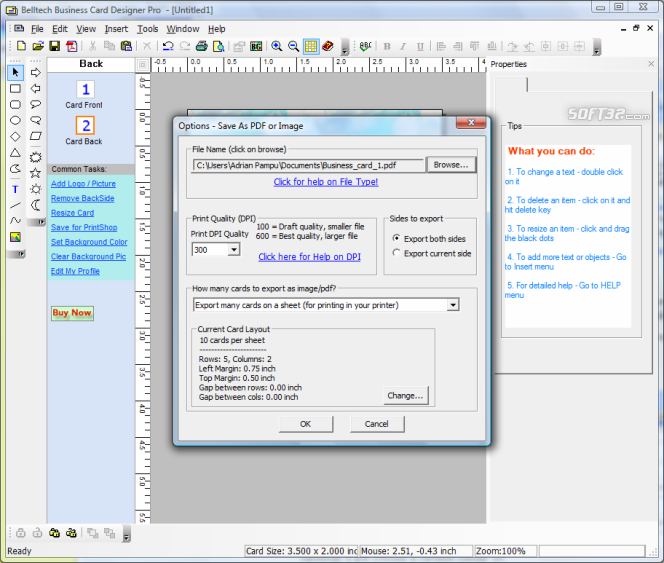Image resolution: width=664 pixels, height=563 pixels.
Task: Open 'Click for help on File Type' link
Action: [326, 182]
